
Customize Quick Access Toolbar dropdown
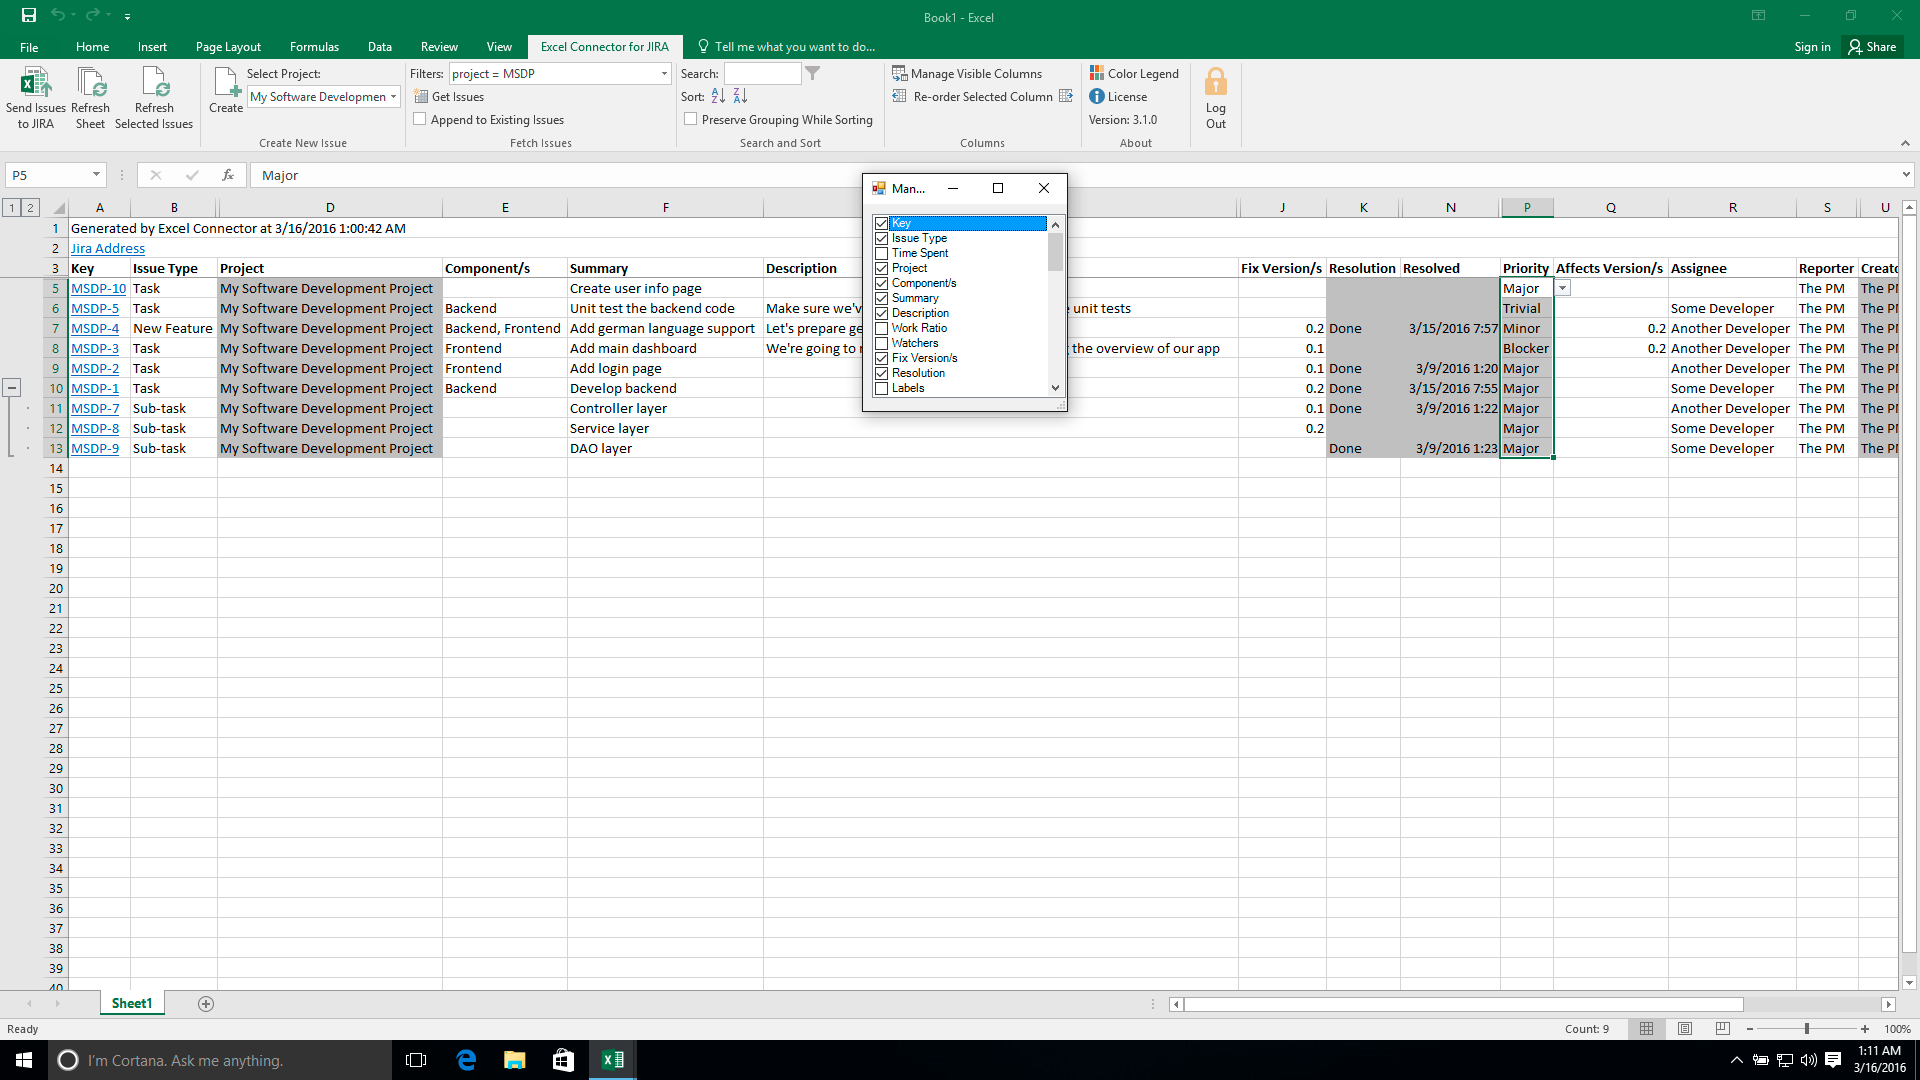pyautogui.click(x=127, y=17)
